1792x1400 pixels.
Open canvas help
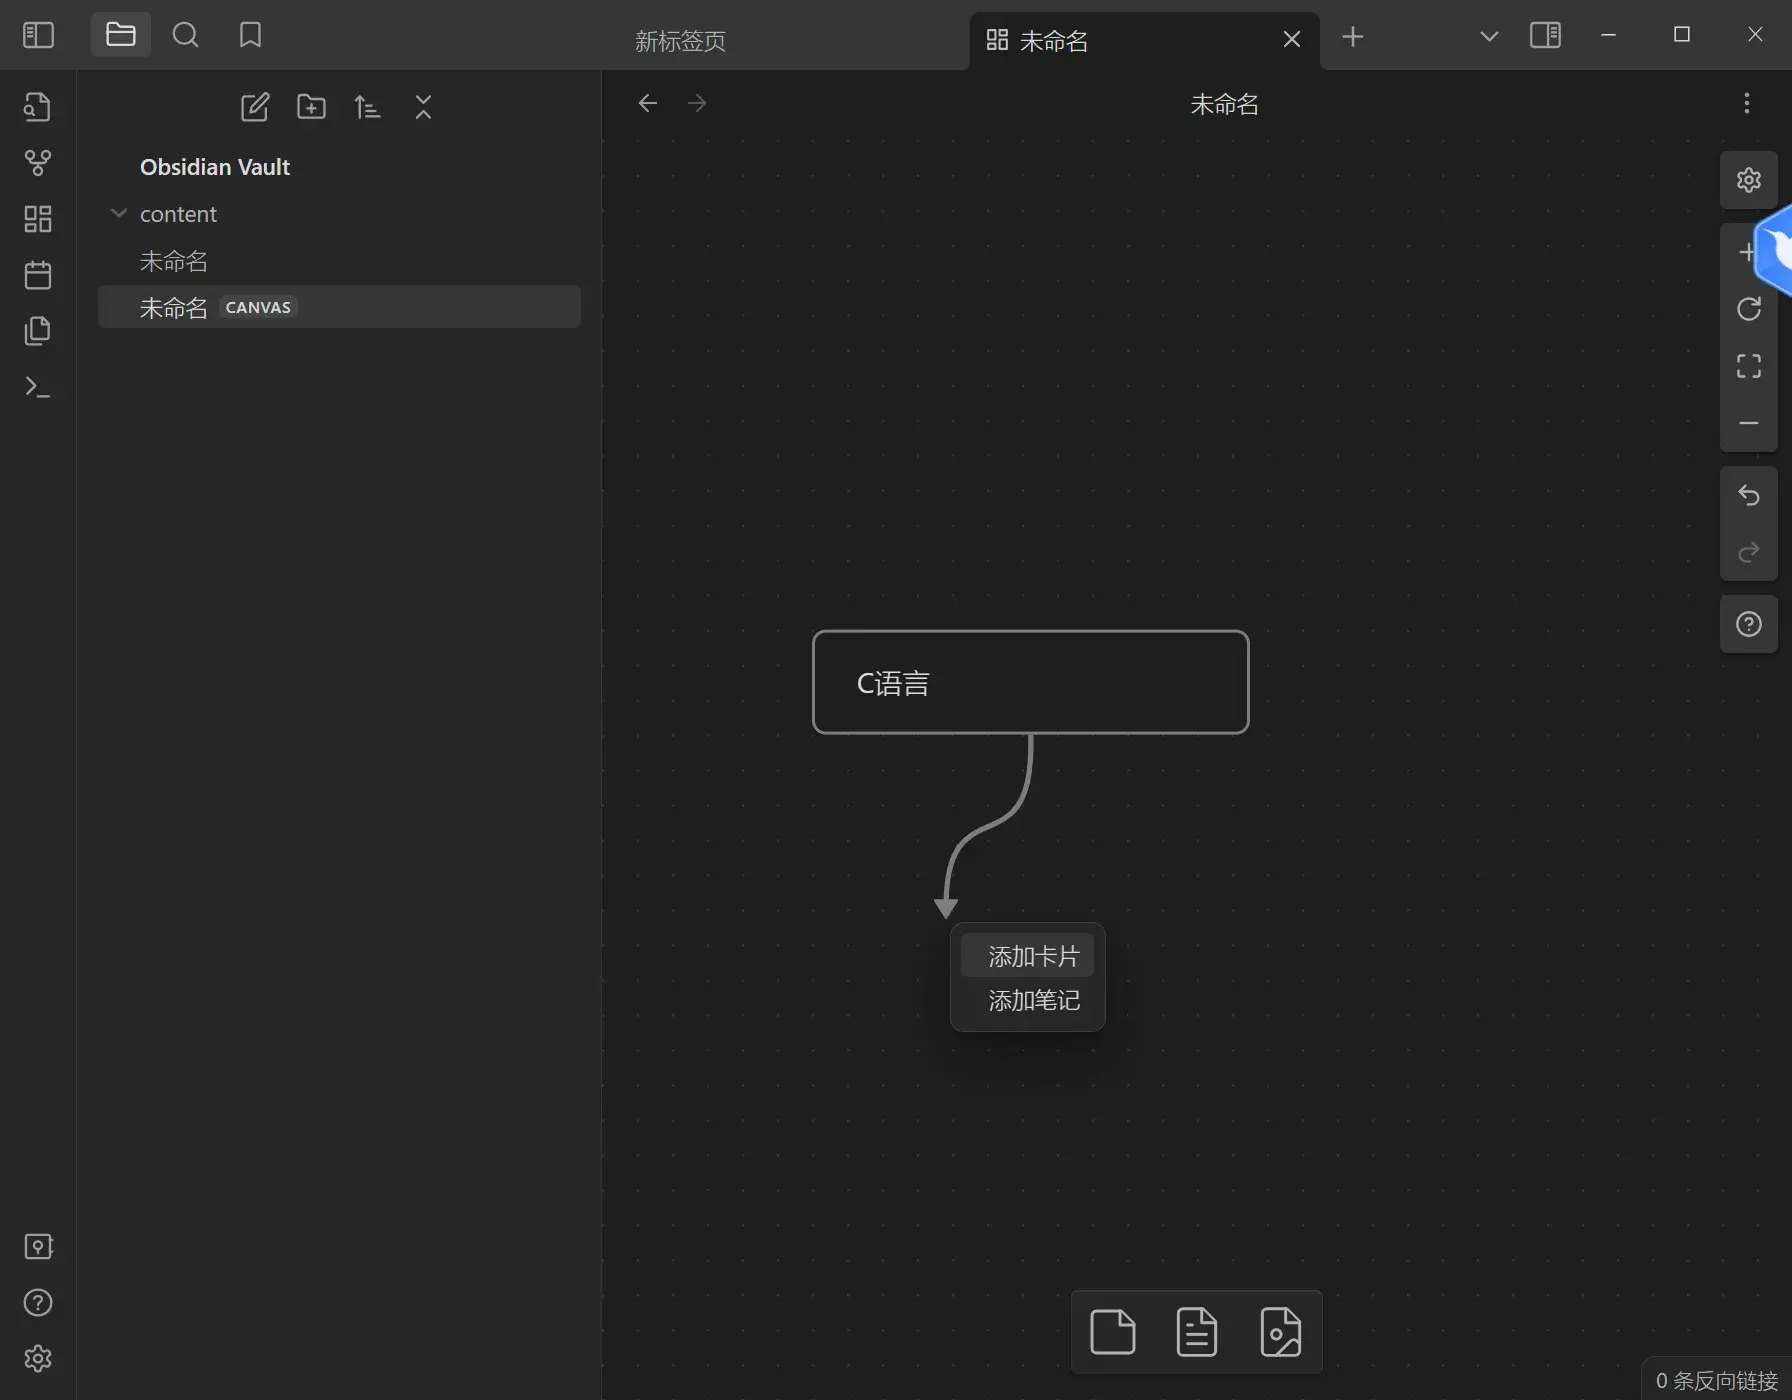pos(1749,624)
